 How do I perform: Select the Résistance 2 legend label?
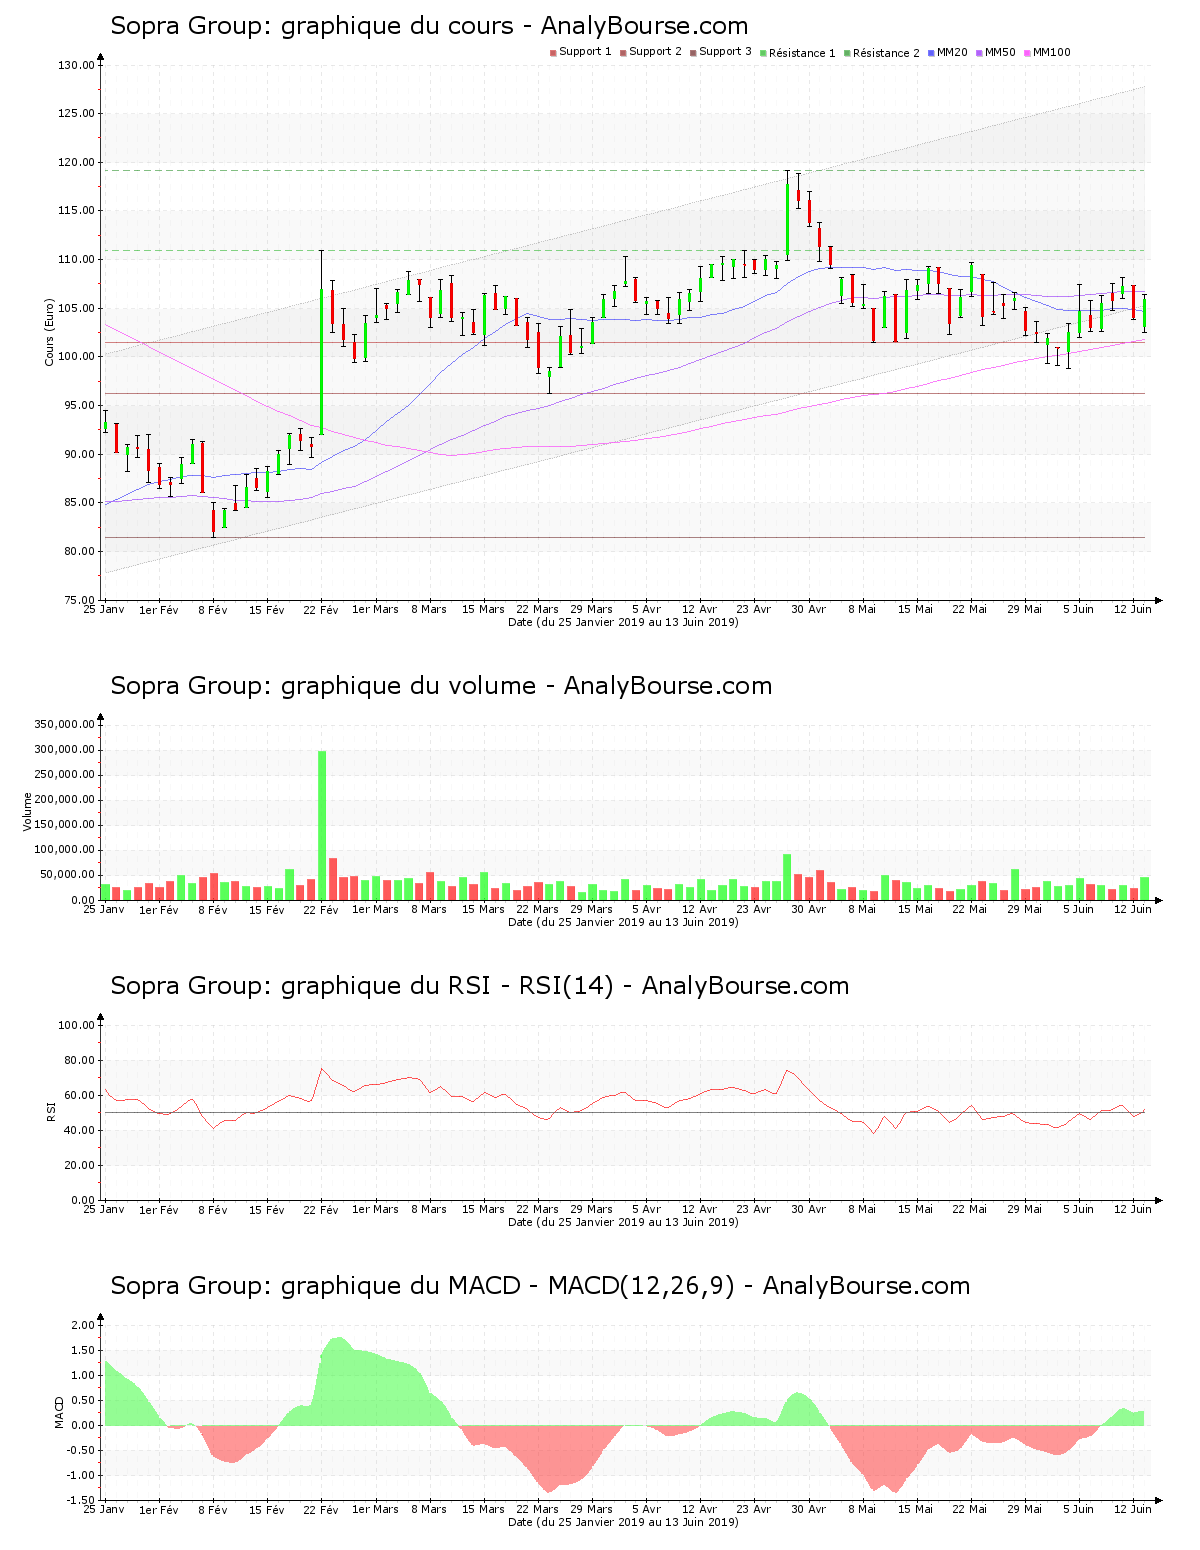[886, 53]
